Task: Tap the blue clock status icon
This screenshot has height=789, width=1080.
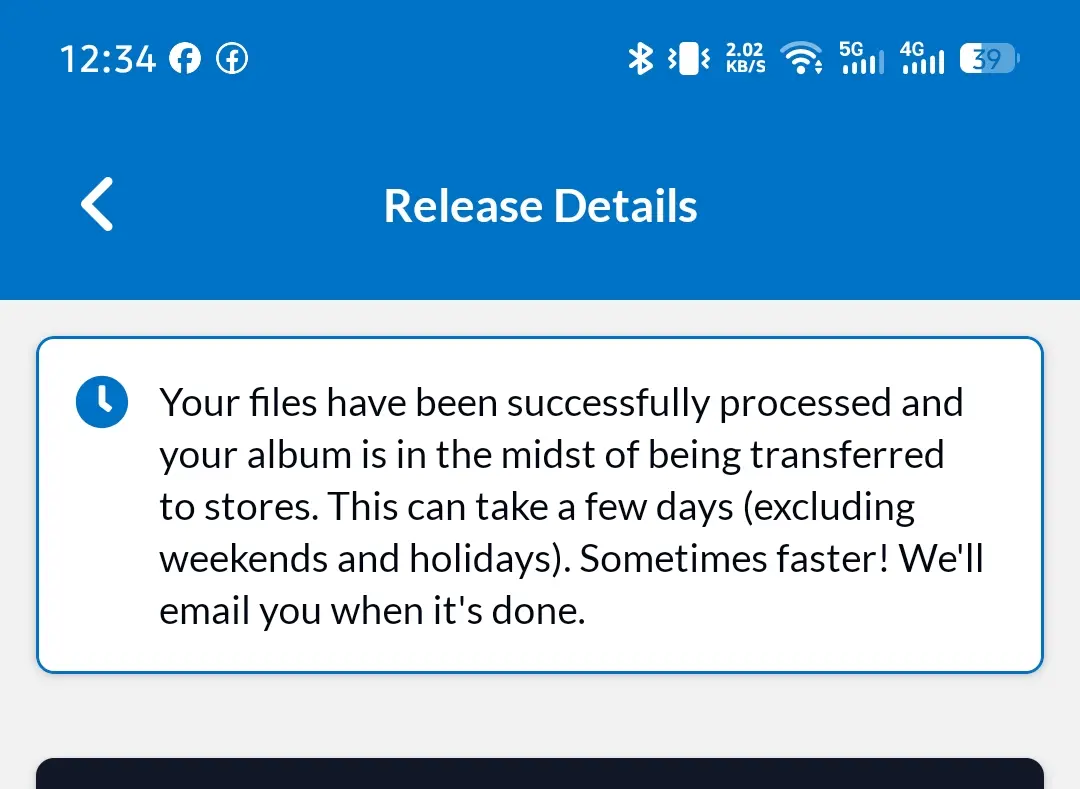Action: [x=102, y=402]
